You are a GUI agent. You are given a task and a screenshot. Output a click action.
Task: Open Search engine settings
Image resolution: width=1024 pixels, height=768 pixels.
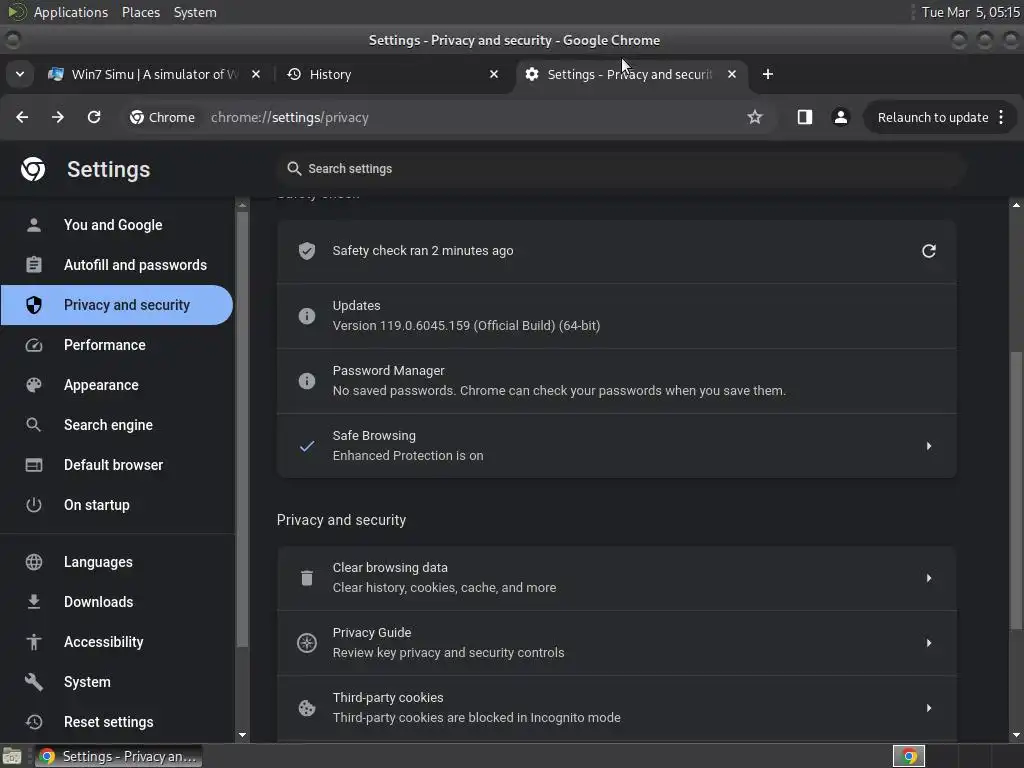pos(118,424)
